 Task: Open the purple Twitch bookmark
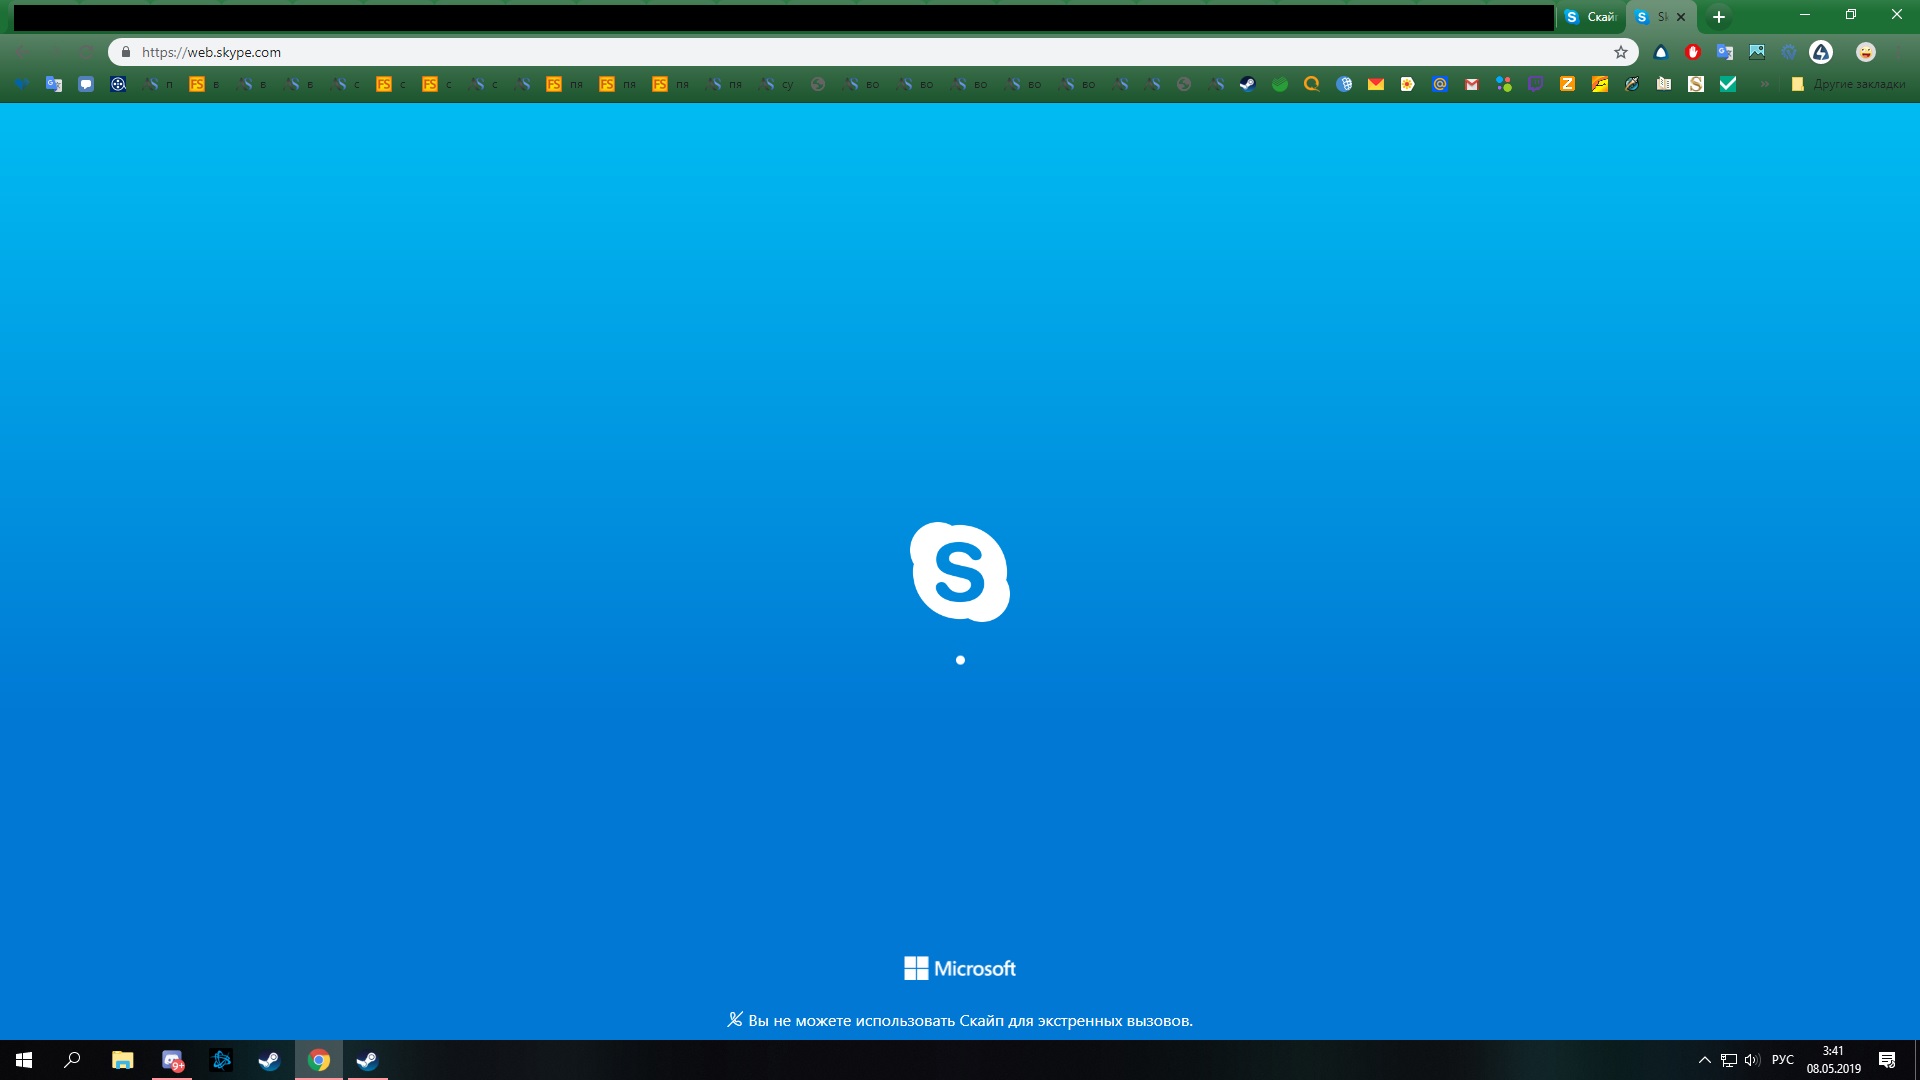click(x=1536, y=85)
